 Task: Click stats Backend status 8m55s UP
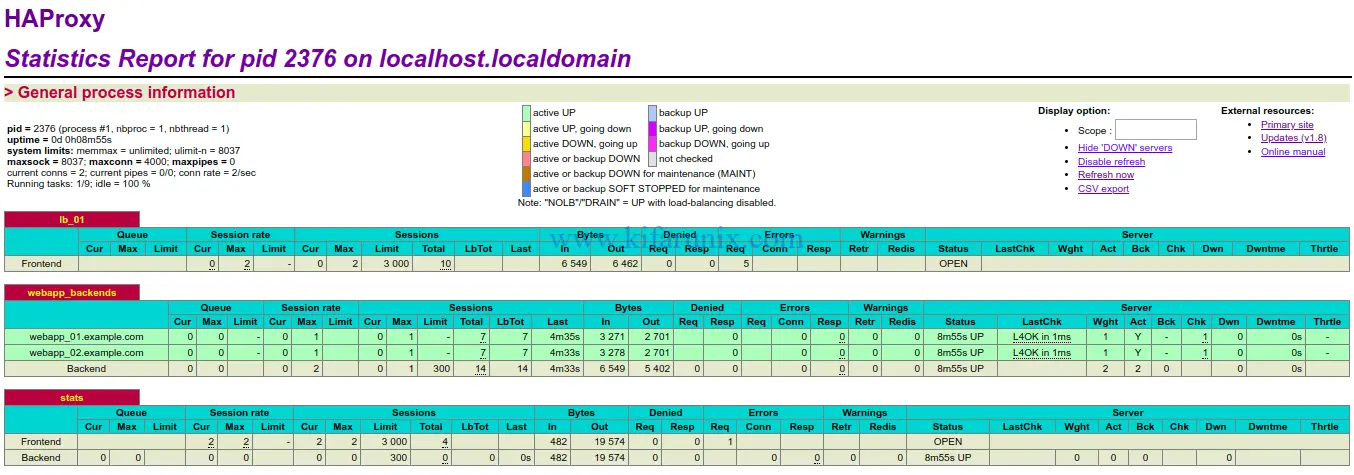point(948,458)
